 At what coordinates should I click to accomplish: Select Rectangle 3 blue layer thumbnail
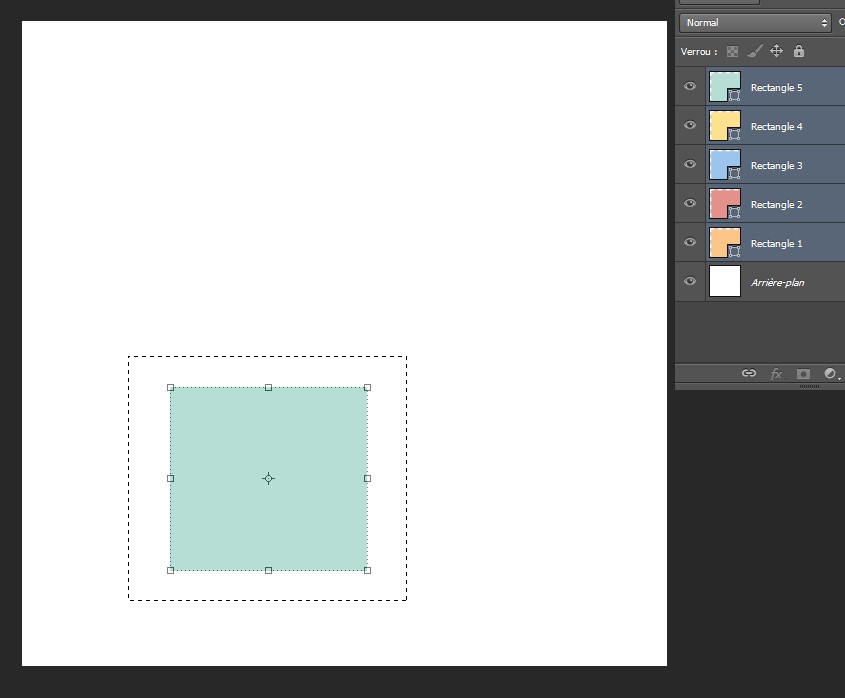(x=725, y=165)
